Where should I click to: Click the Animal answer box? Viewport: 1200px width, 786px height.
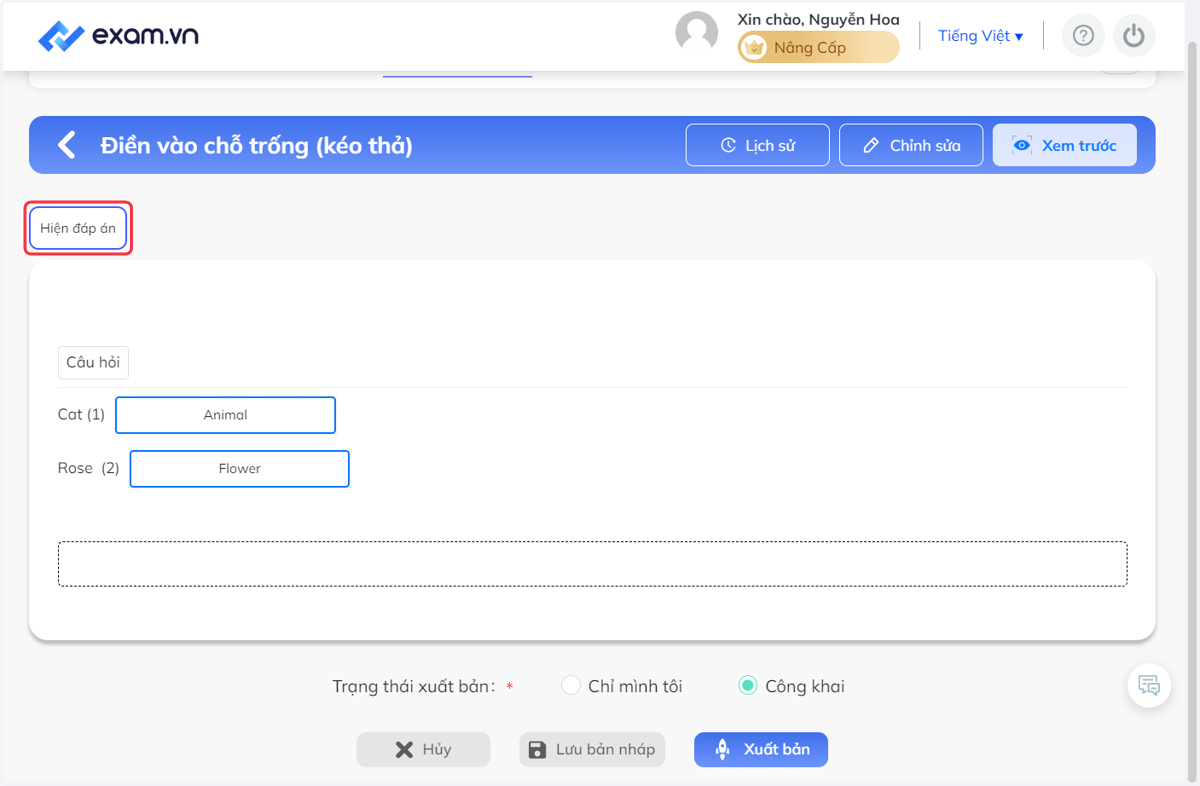pyautogui.click(x=225, y=415)
